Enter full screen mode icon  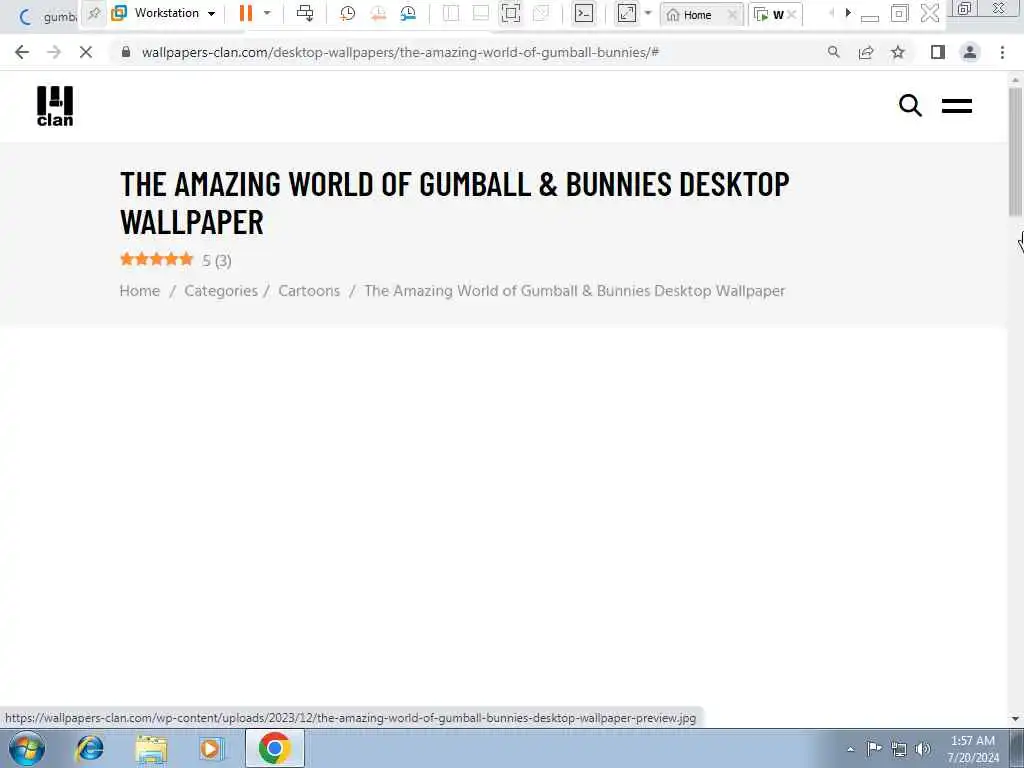511,13
